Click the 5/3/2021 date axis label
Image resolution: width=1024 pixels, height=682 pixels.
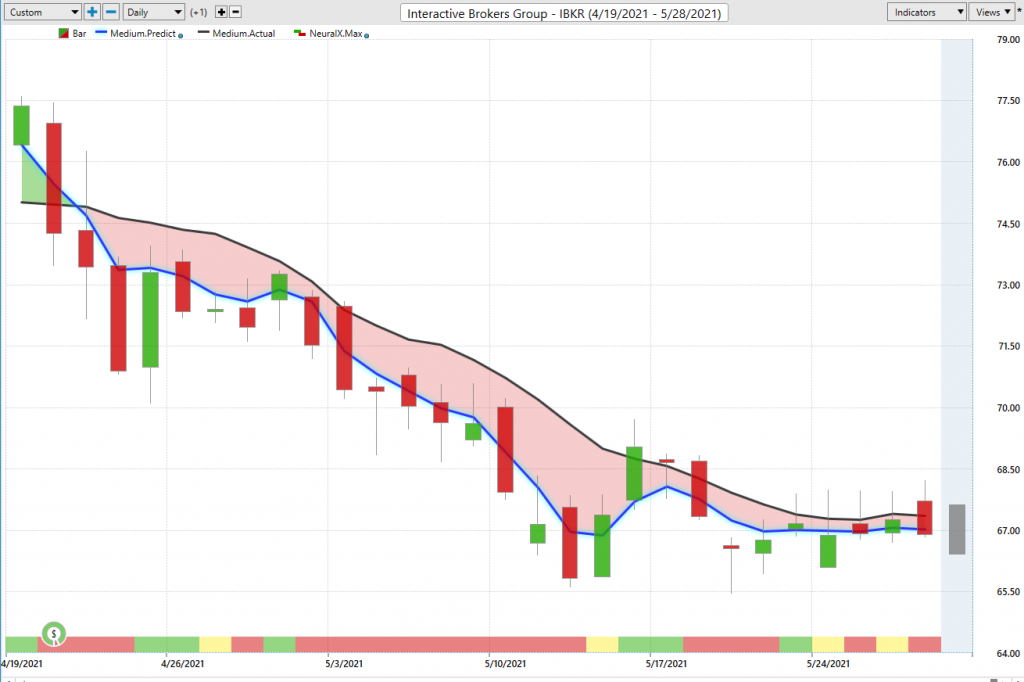pos(344,664)
